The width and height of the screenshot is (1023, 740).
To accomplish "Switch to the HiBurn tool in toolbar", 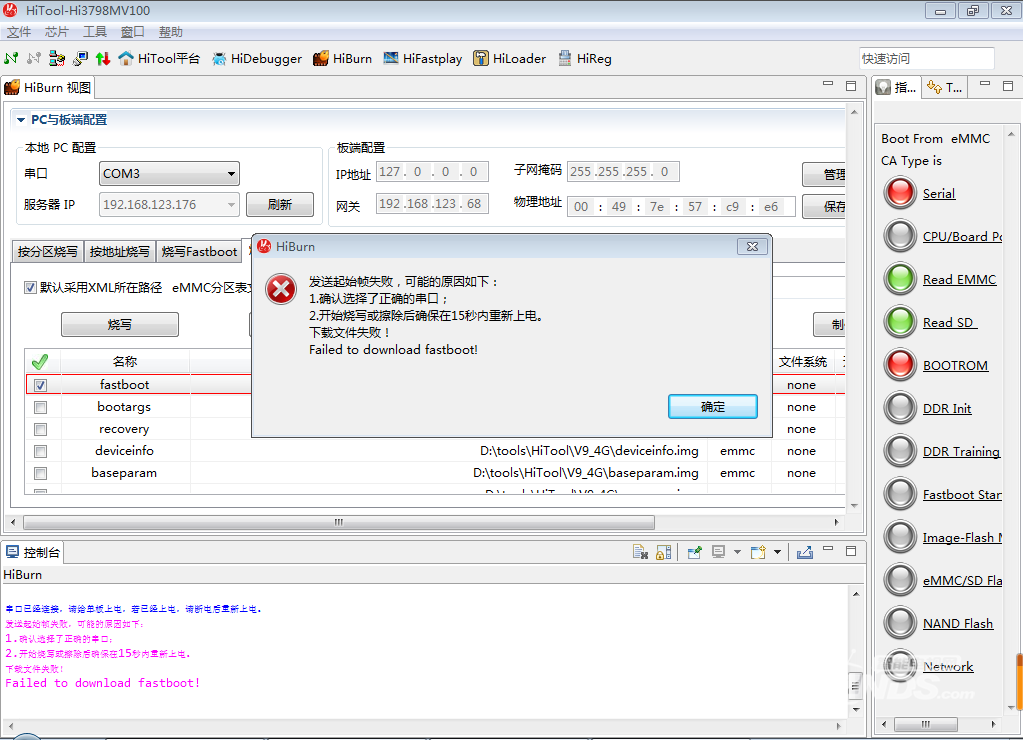I will (343, 58).
